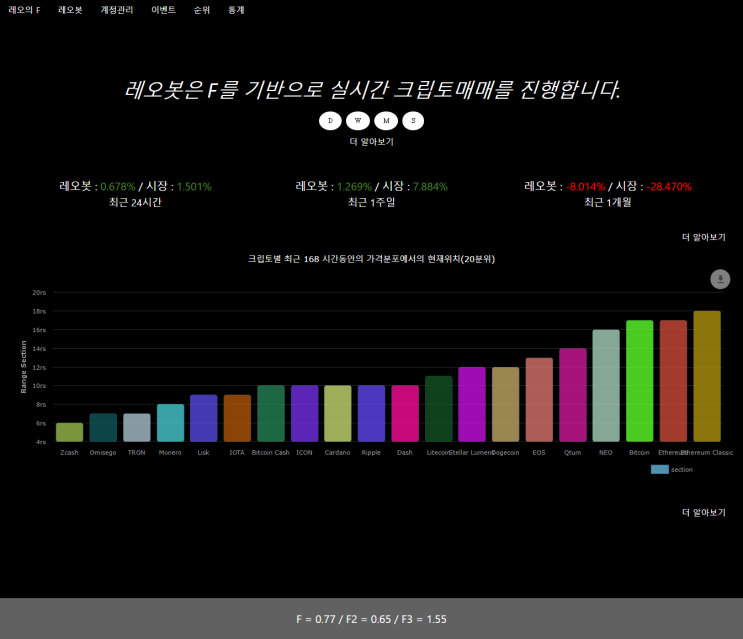Image resolution: width=743 pixels, height=639 pixels.
Task: Open the 통계 menu item
Action: tap(236, 10)
